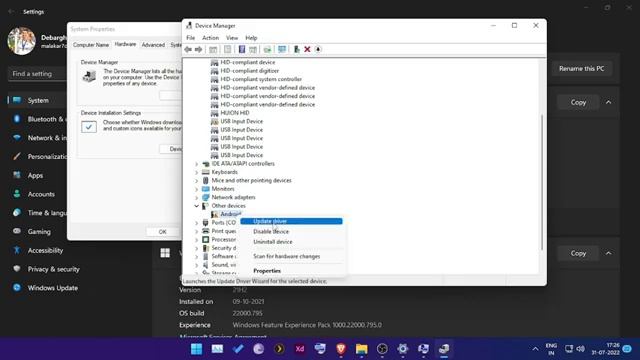The height and width of the screenshot is (360, 640).
Task: Switch to Advanced tab in System Properties
Action: tap(153, 45)
